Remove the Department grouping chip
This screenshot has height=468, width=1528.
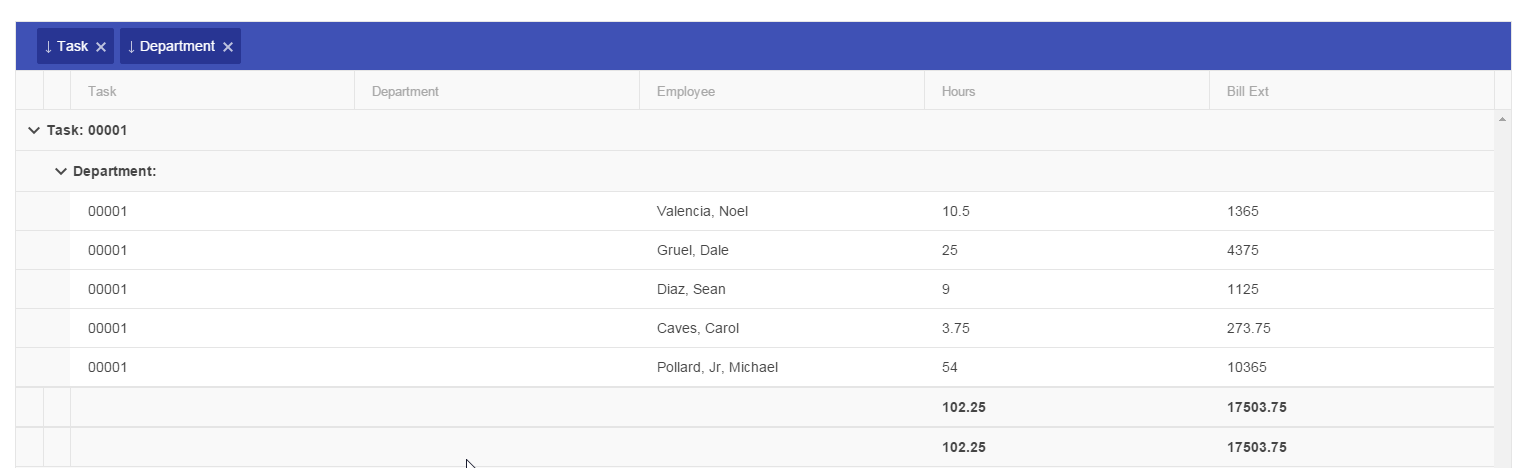(228, 47)
